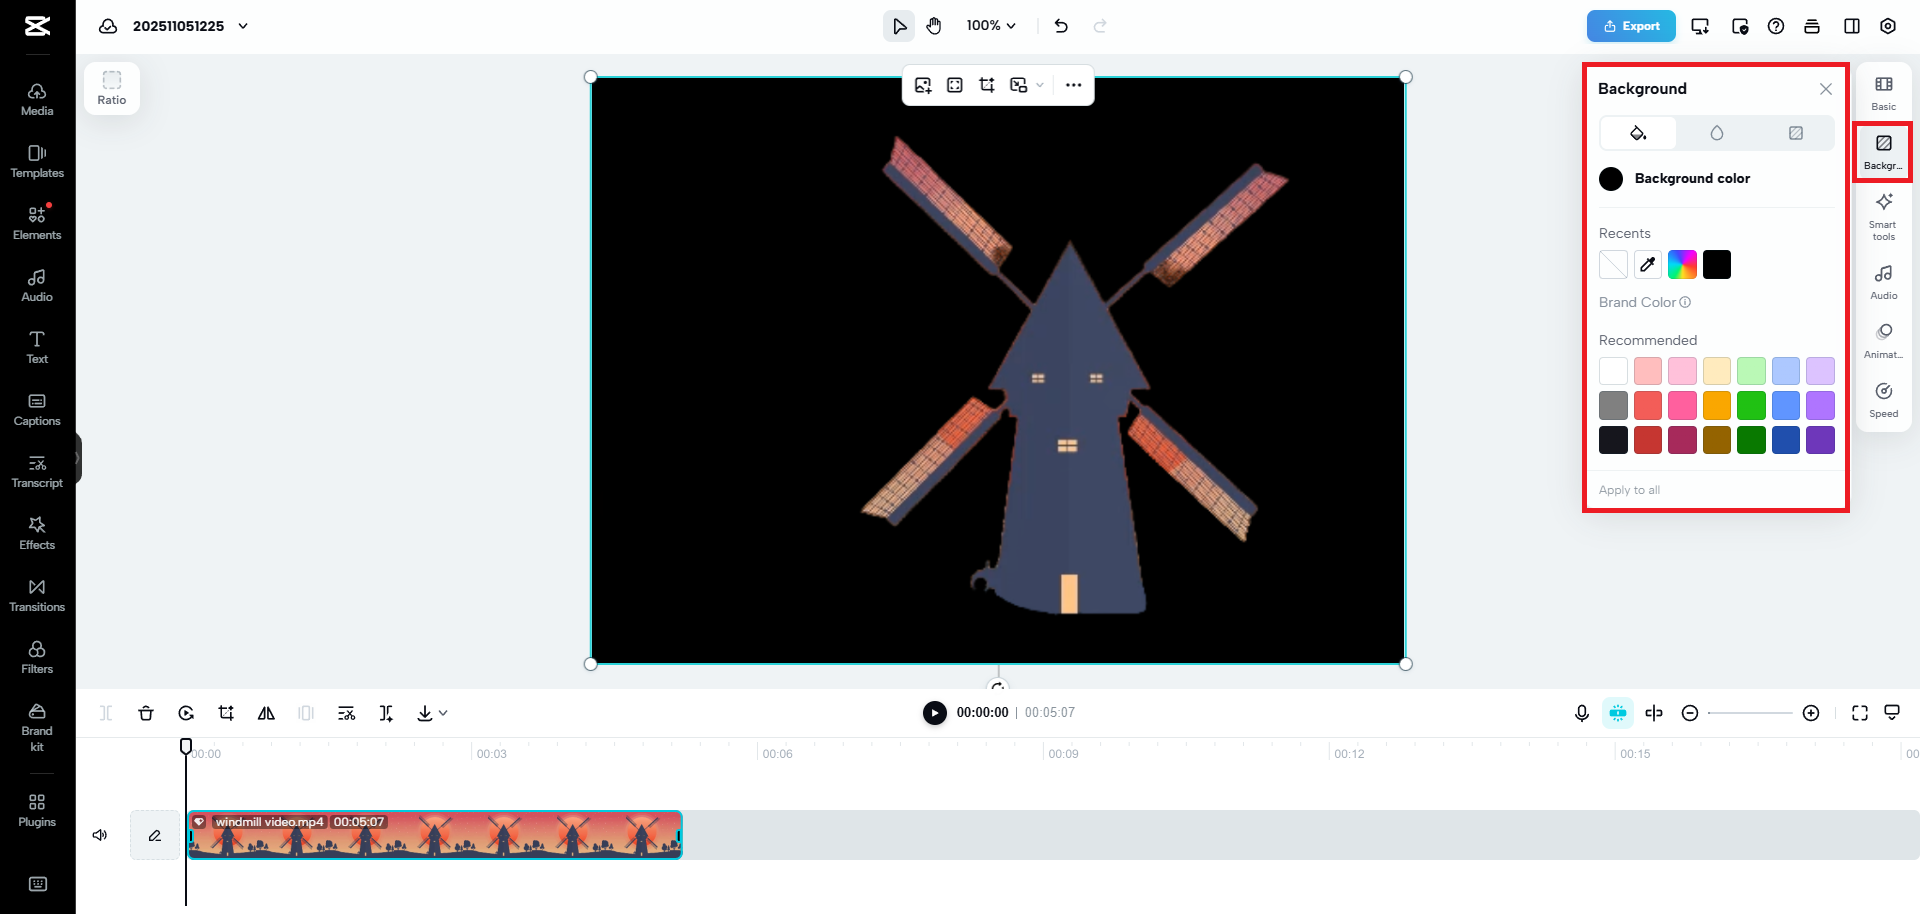Click the fit-to-frame icon in canvas toolbar

click(x=955, y=85)
